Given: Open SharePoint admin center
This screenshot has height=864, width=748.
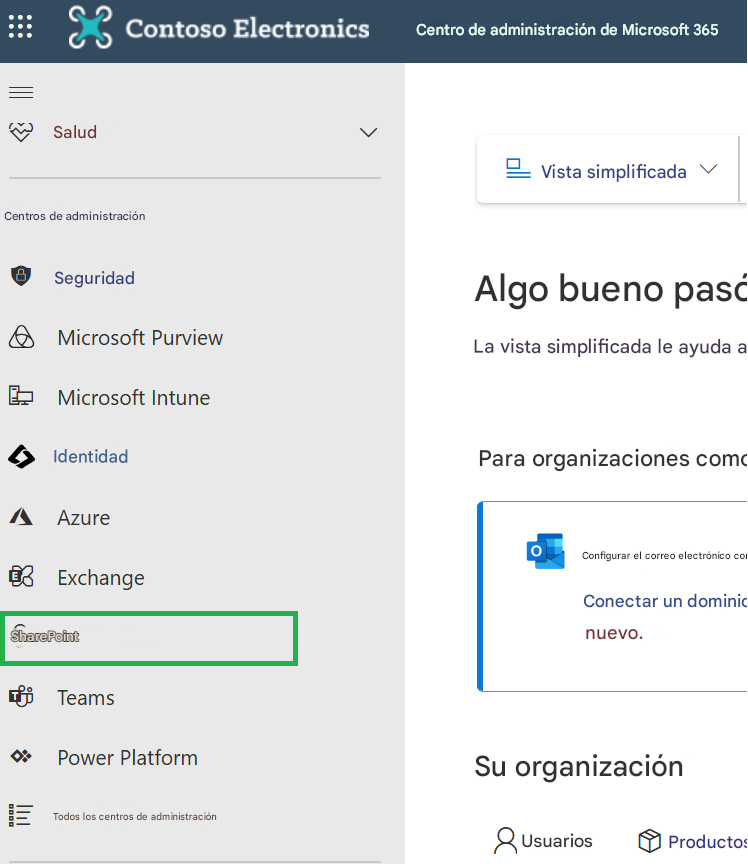Looking at the screenshot, I should pyautogui.click(x=149, y=638).
